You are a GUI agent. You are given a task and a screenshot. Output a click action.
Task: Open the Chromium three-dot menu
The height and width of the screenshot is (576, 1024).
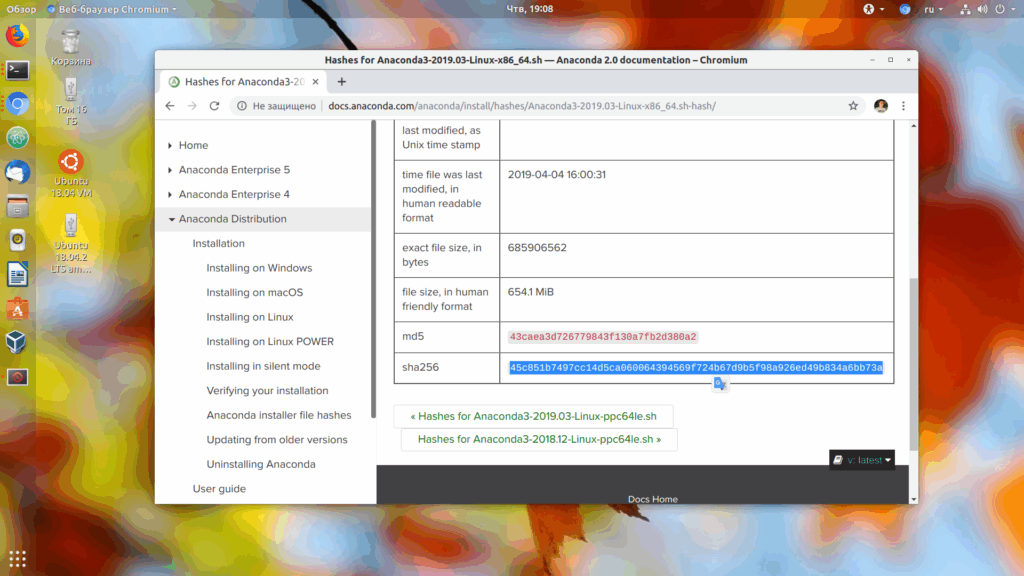click(x=903, y=106)
